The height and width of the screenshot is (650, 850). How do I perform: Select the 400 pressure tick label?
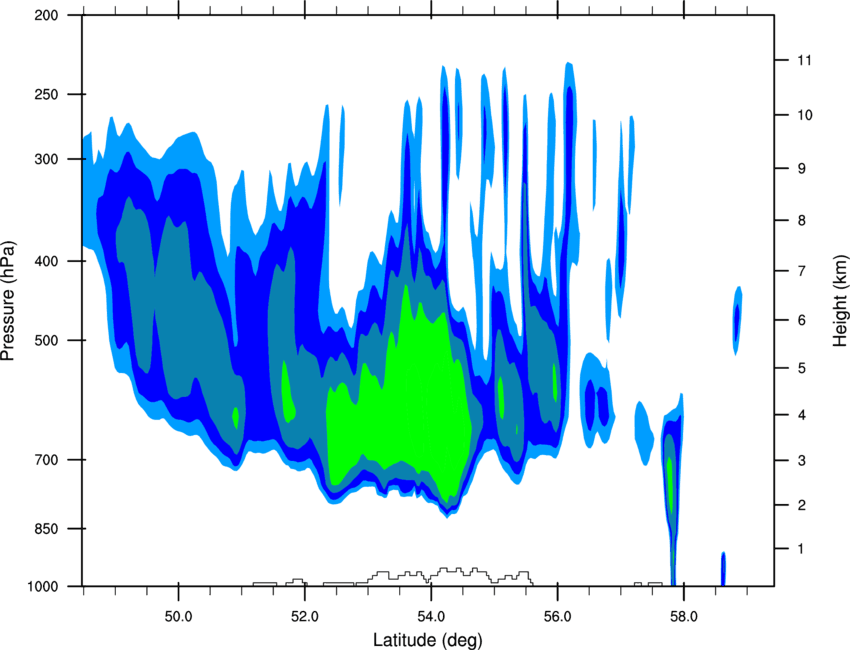[x=46, y=261]
